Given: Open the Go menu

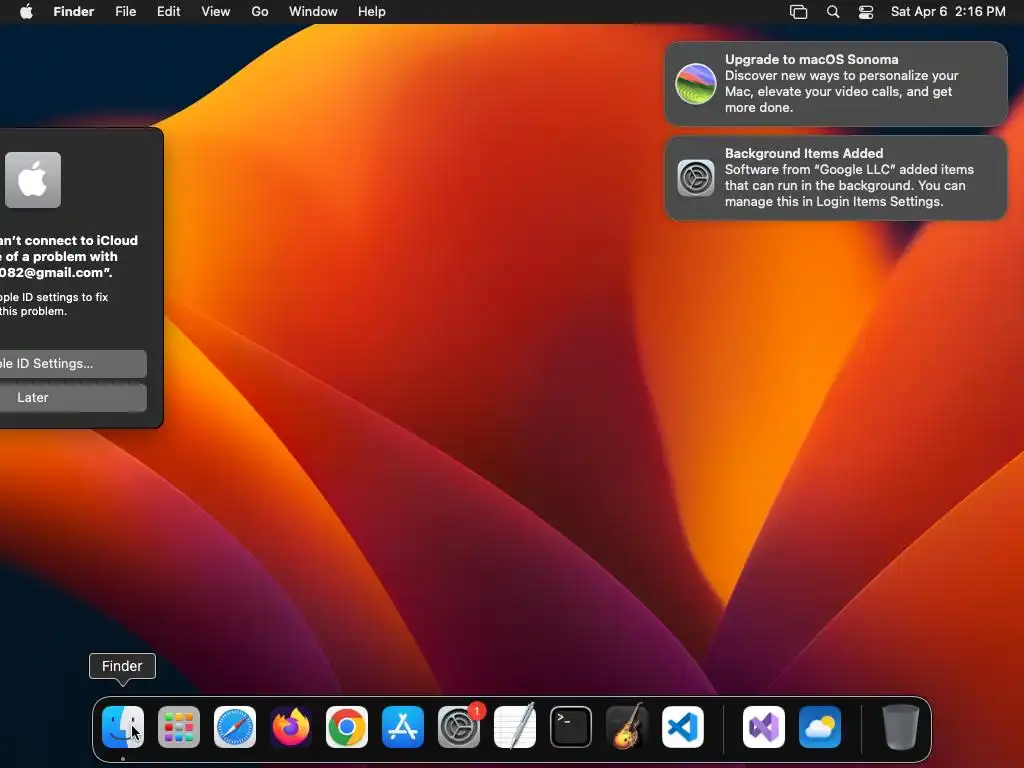Looking at the screenshot, I should (x=260, y=12).
